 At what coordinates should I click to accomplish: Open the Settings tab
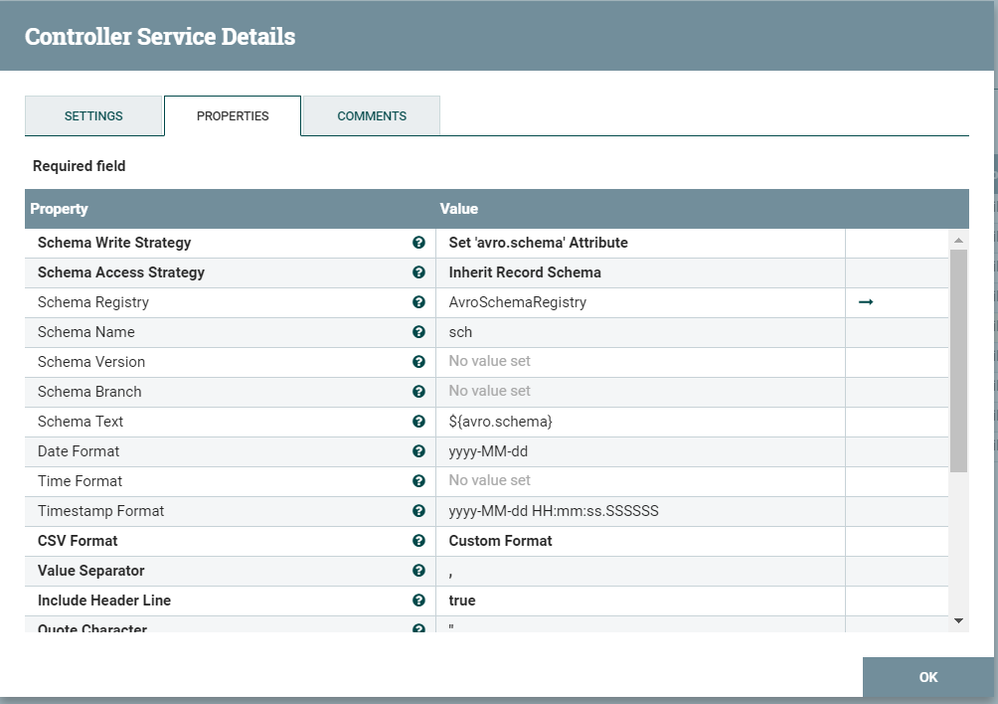click(93, 116)
